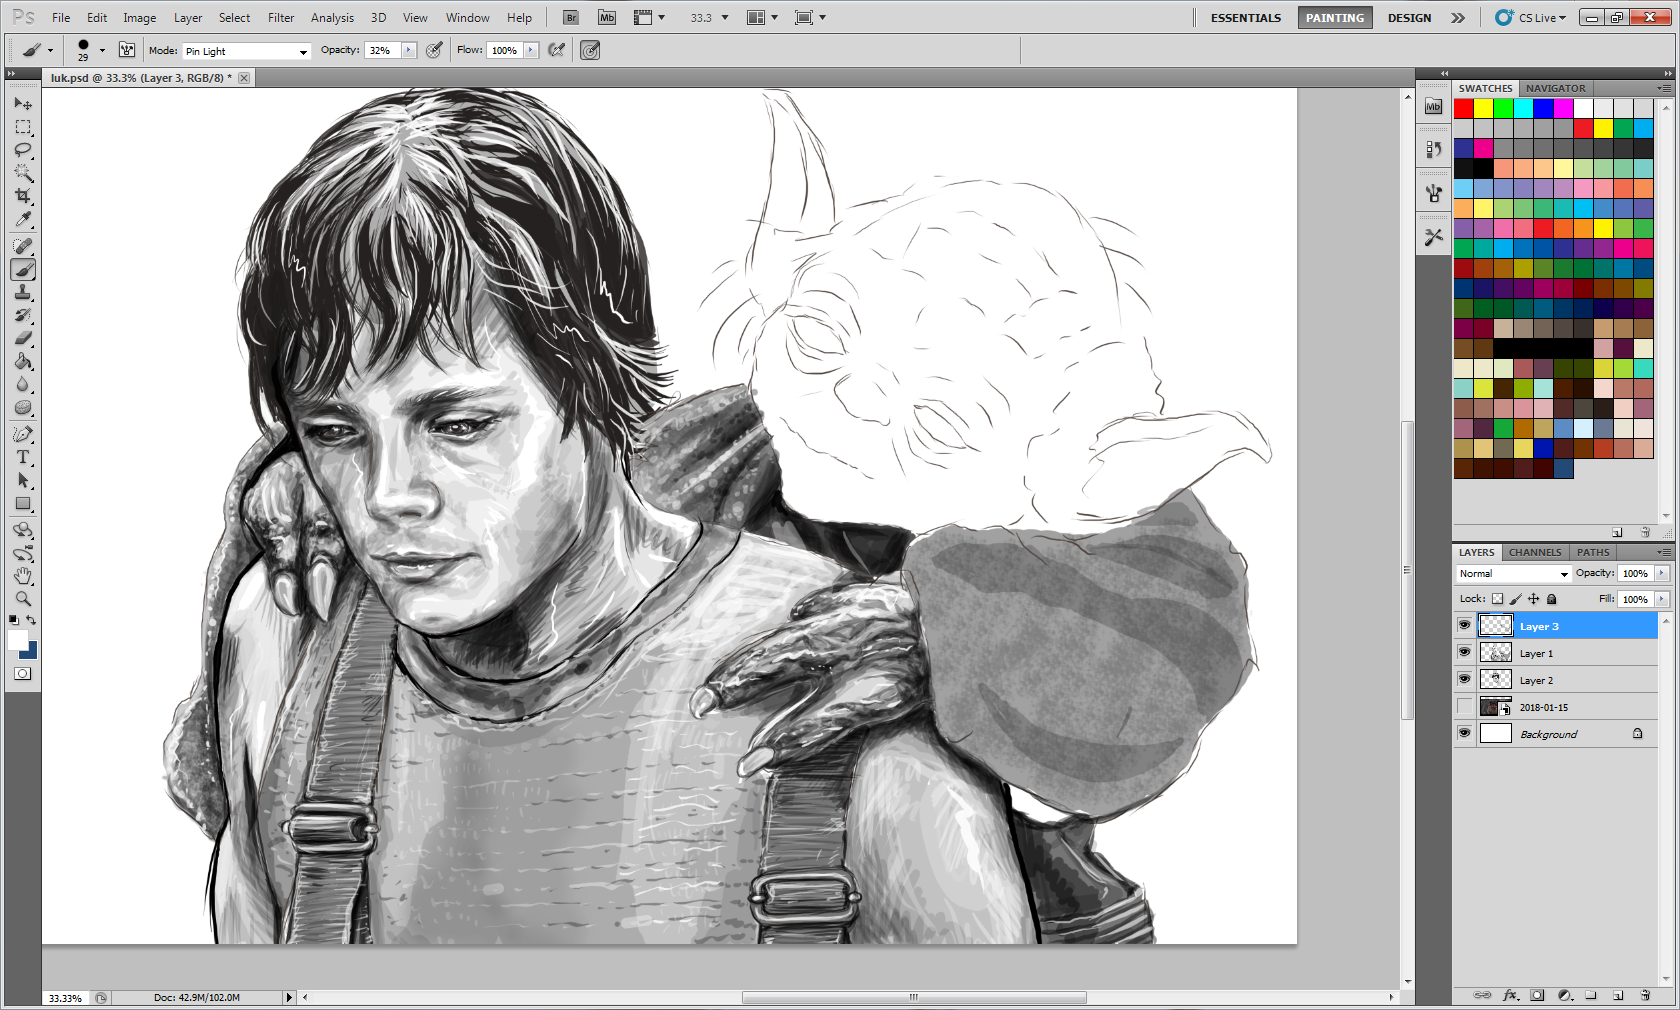Switch to the Paths tab
Screen dimensions: 1680x1010
coord(1593,552)
